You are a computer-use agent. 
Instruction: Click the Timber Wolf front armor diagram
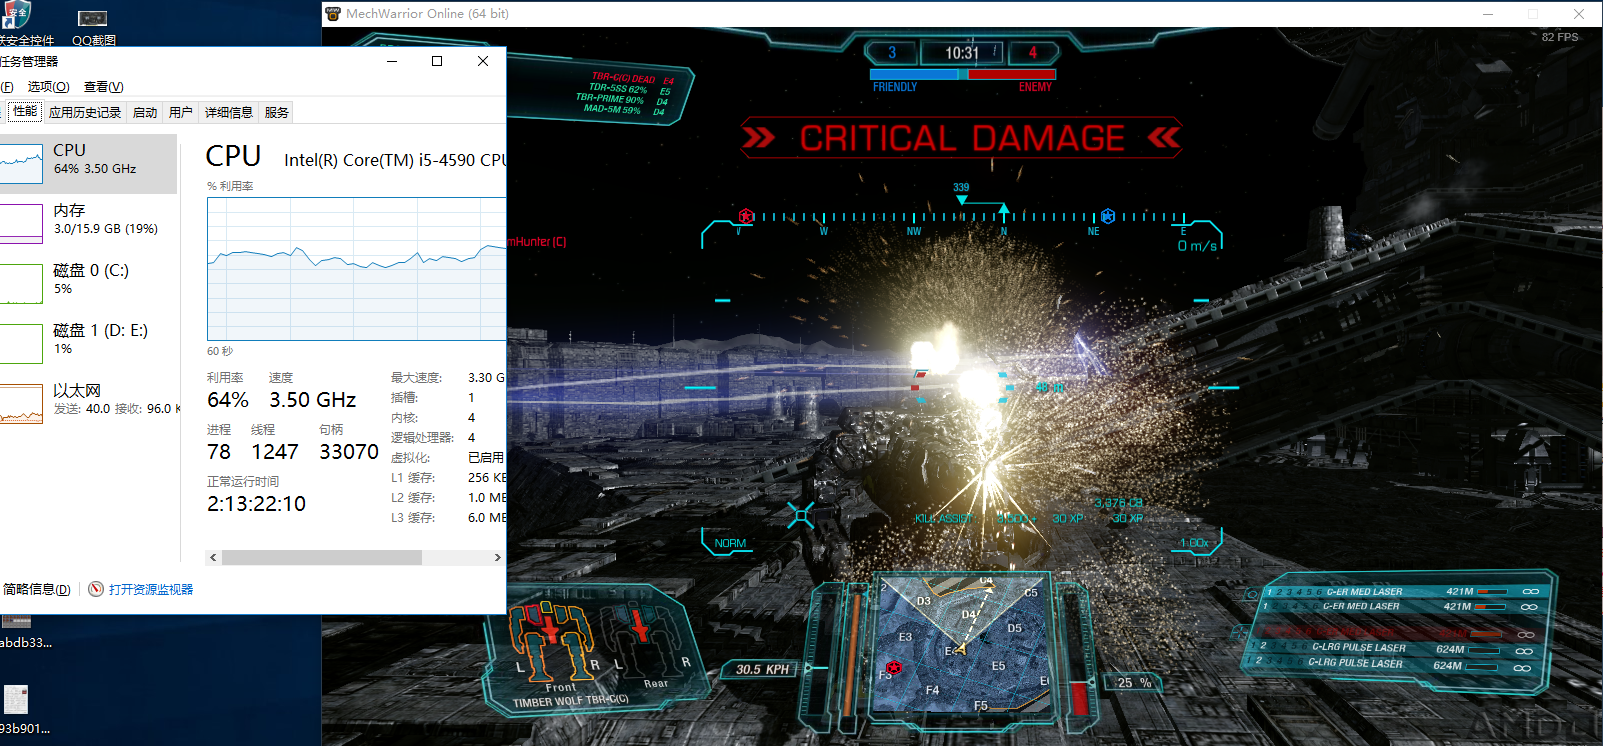click(x=551, y=640)
